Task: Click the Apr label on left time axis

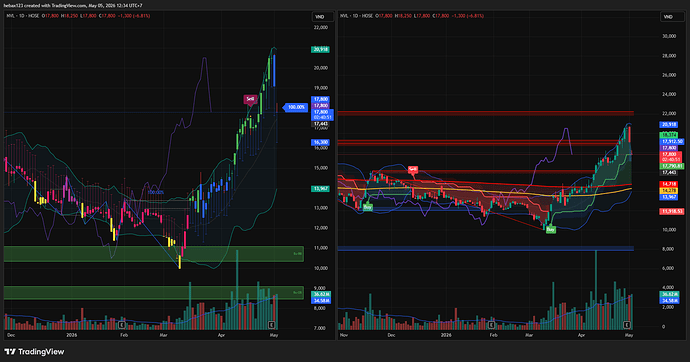Action: click(221, 335)
